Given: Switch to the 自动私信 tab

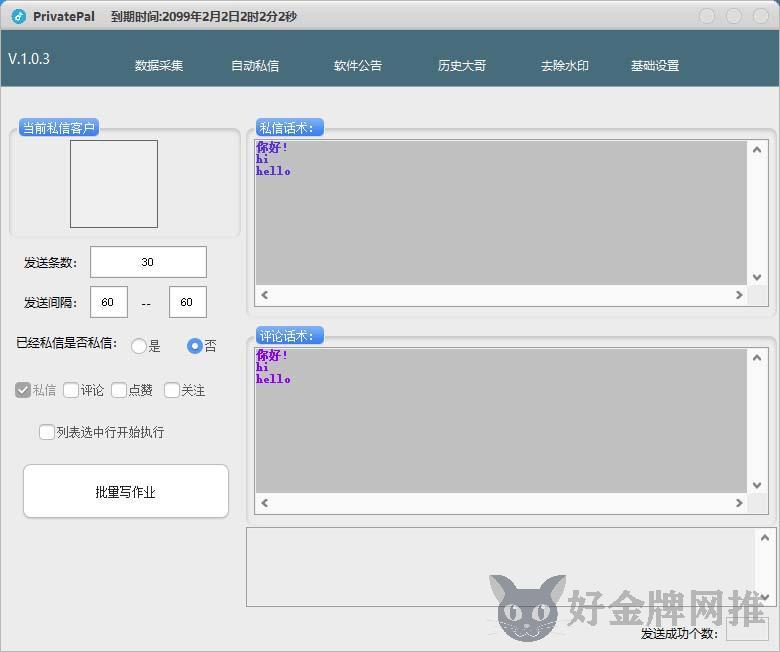Looking at the screenshot, I should [255, 66].
